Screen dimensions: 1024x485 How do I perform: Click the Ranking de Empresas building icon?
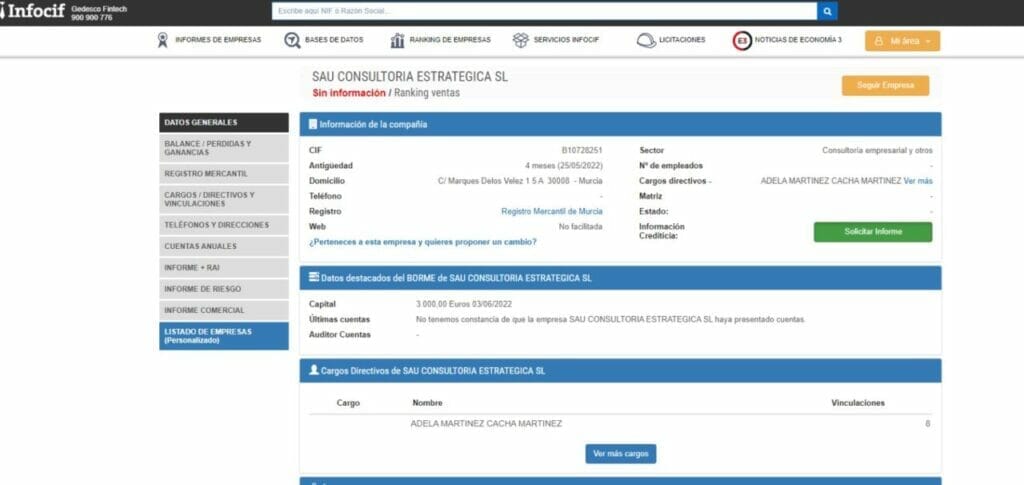point(397,40)
